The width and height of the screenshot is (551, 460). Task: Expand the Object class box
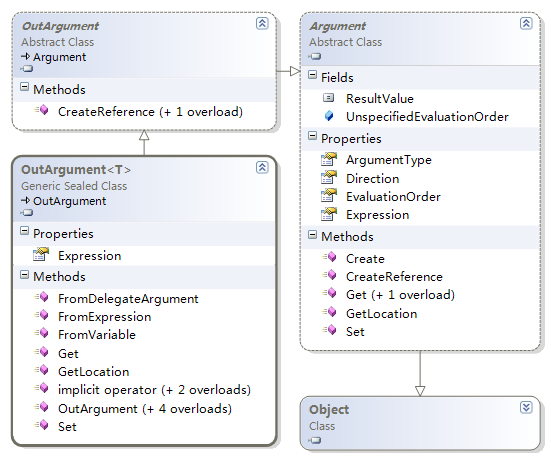point(526,407)
